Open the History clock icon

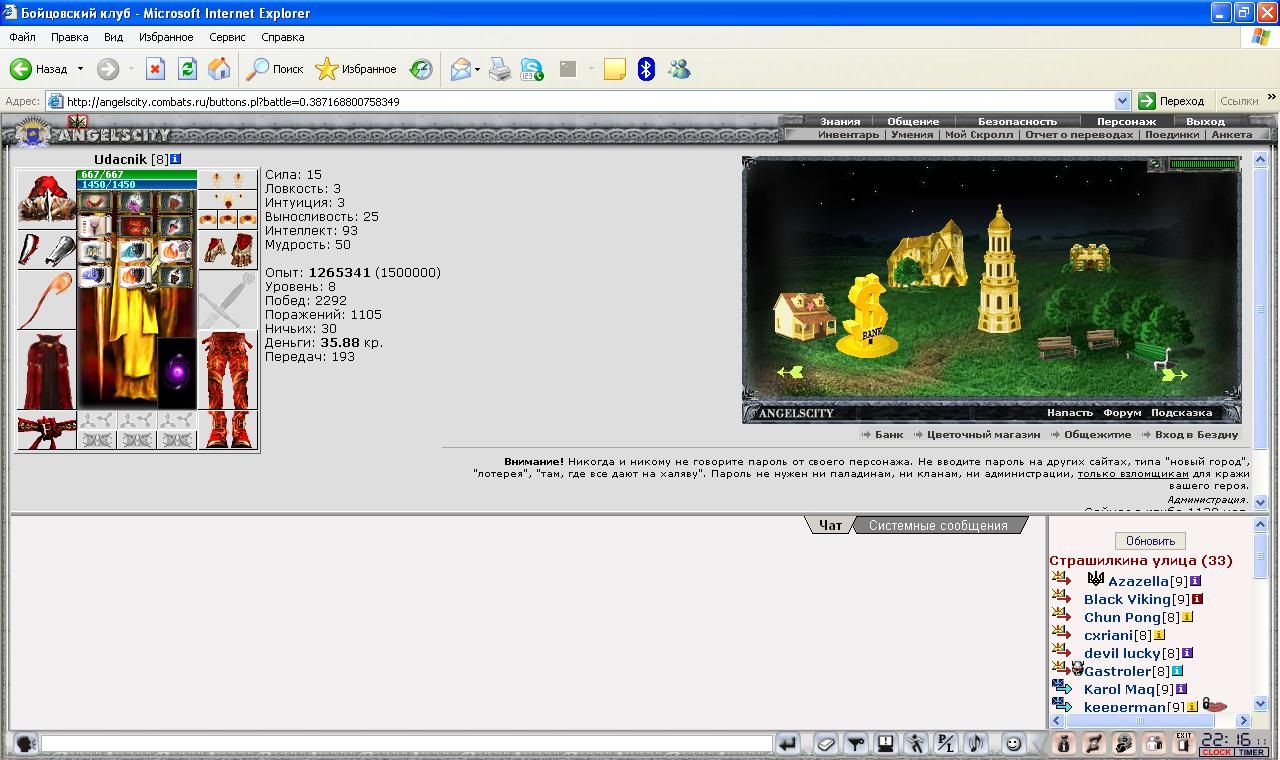point(421,69)
